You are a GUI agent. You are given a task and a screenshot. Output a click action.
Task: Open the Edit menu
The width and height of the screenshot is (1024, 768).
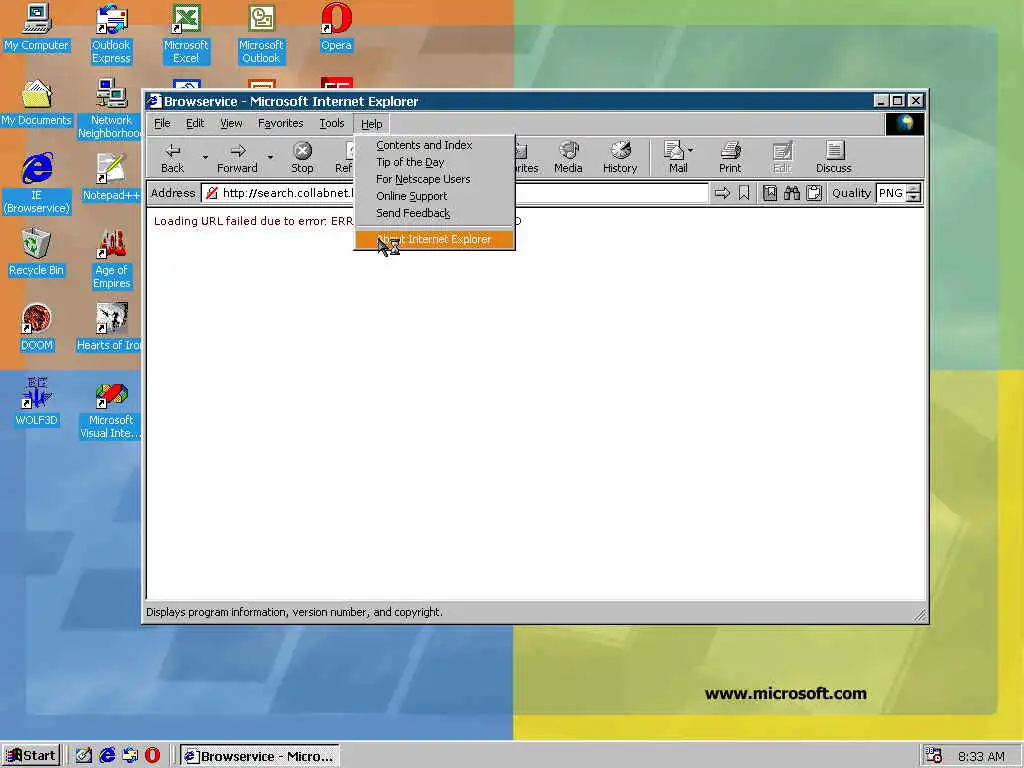(x=195, y=123)
